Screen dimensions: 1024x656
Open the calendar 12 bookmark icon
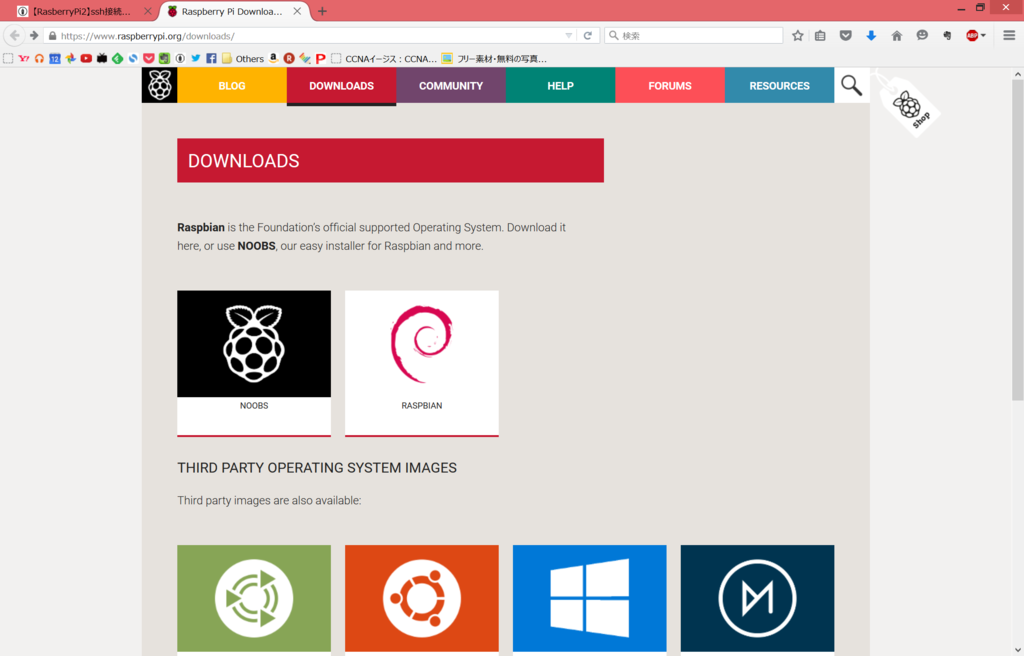pyautogui.click(x=55, y=58)
